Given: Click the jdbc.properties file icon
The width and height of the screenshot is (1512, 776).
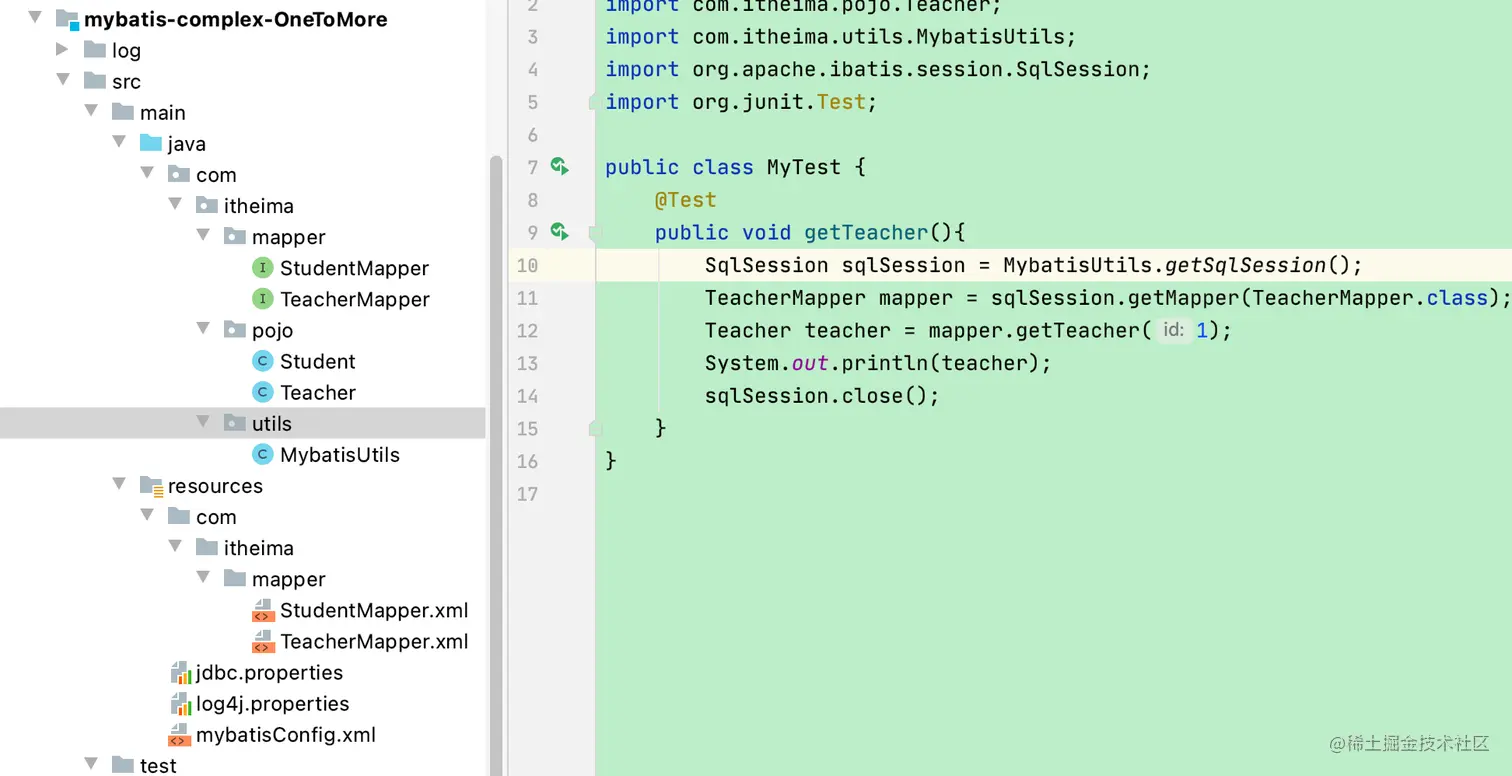Looking at the screenshot, I should (180, 672).
